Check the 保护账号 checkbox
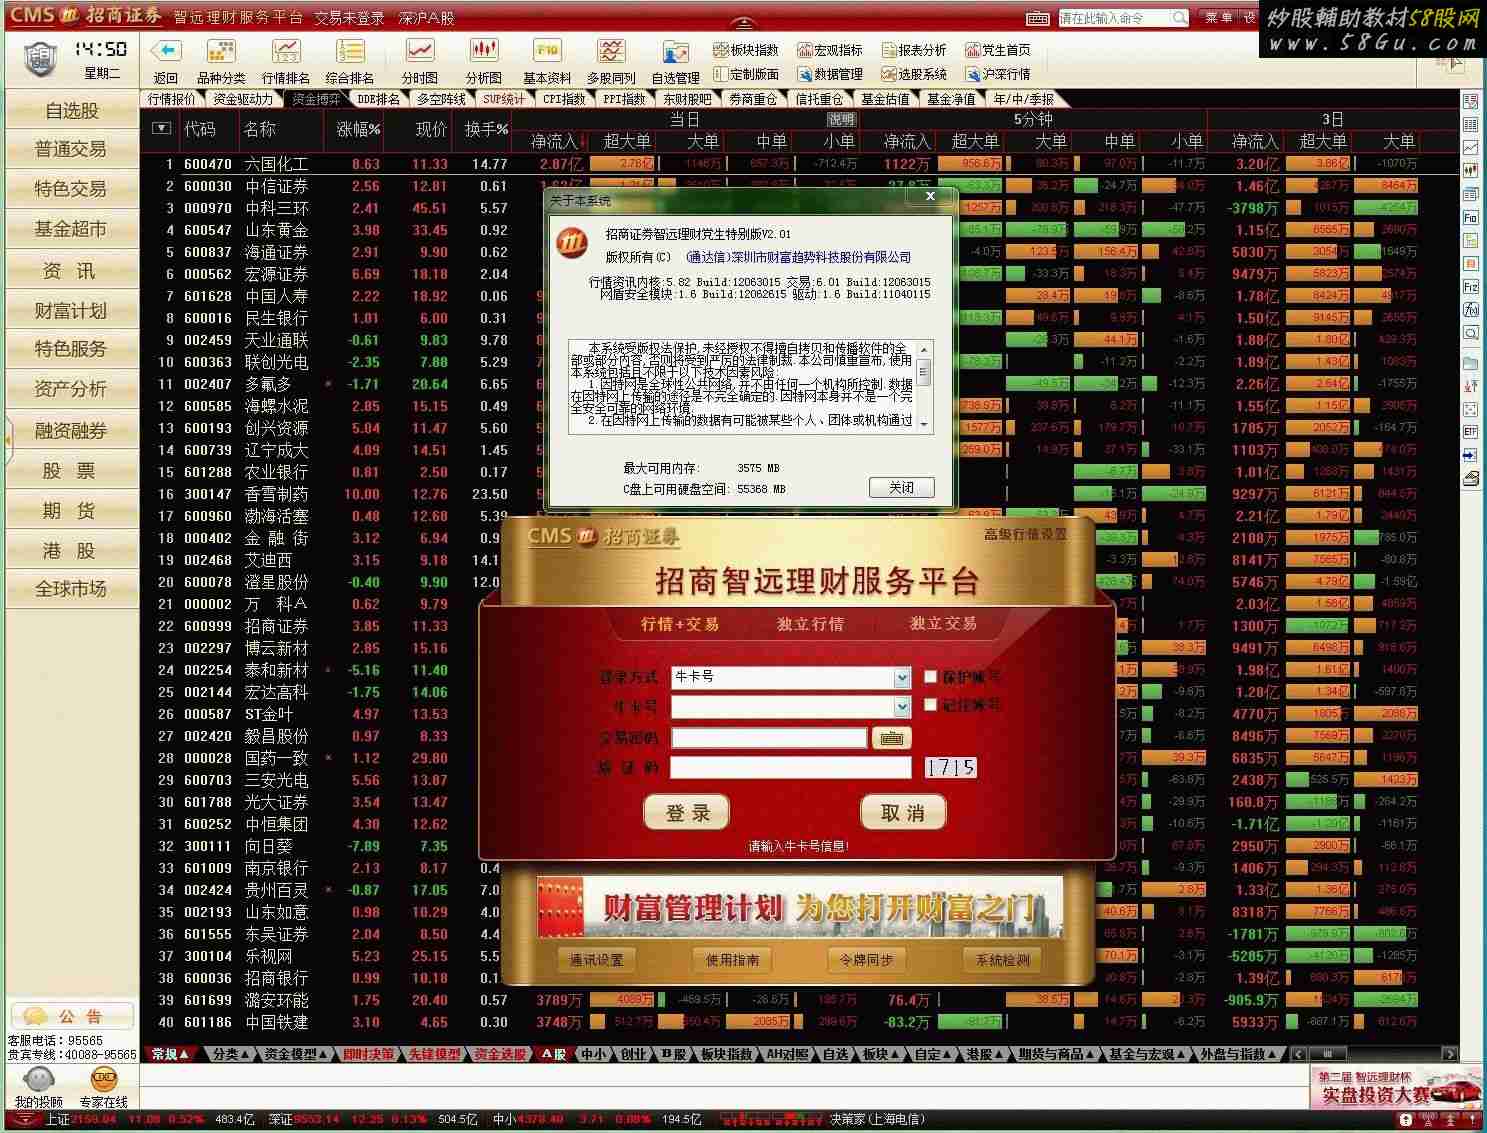 [930, 677]
